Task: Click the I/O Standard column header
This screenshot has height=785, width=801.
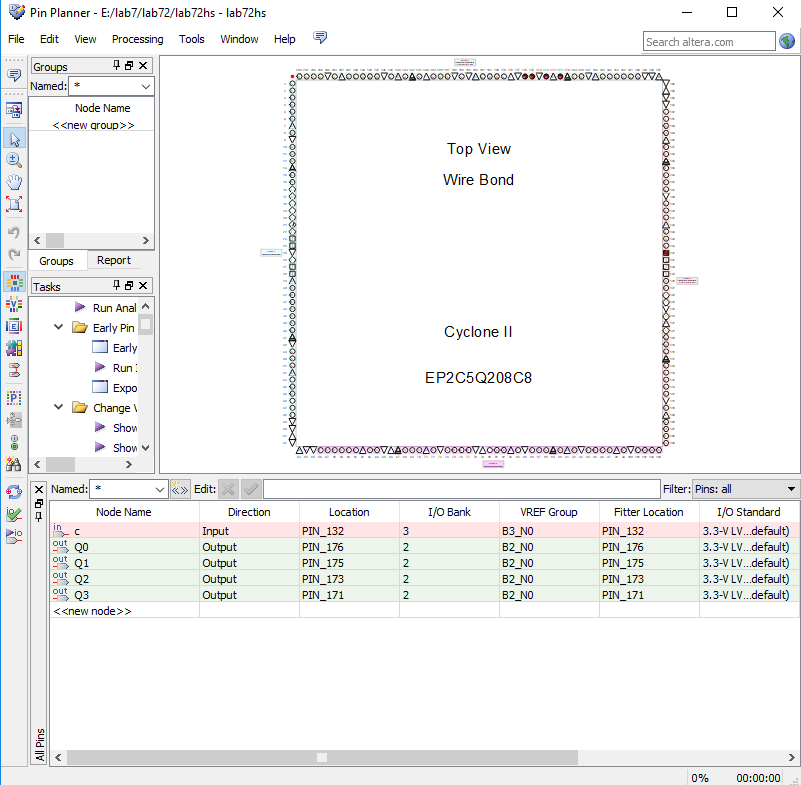Action: [x=748, y=512]
